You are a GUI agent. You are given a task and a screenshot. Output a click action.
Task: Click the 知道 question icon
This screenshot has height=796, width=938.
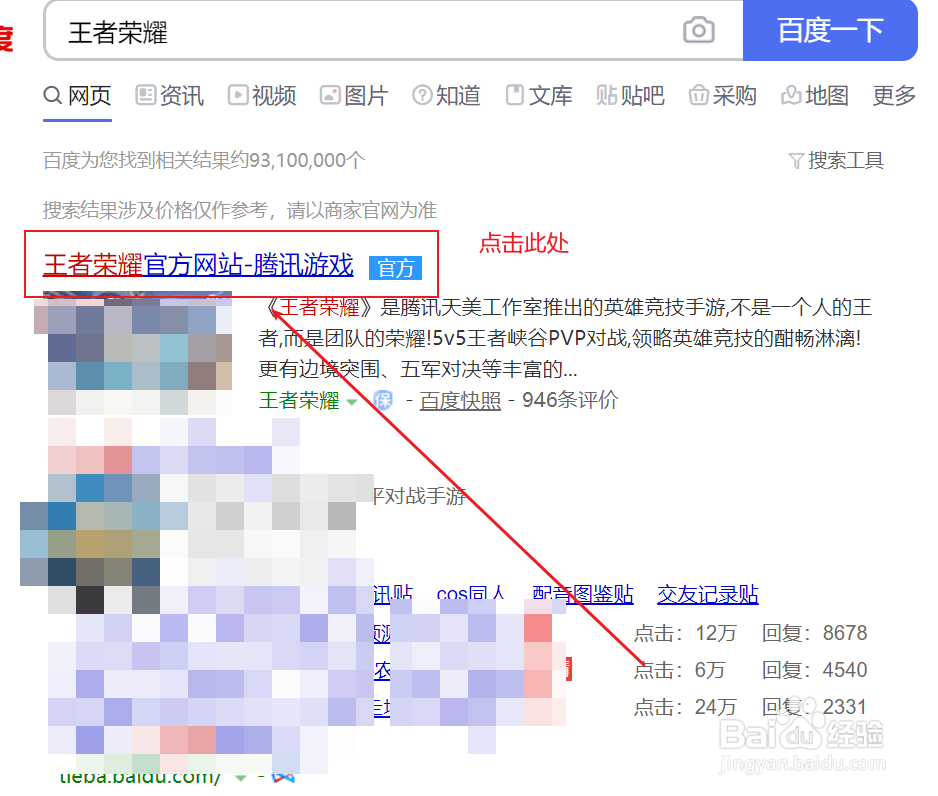pyautogui.click(x=421, y=96)
